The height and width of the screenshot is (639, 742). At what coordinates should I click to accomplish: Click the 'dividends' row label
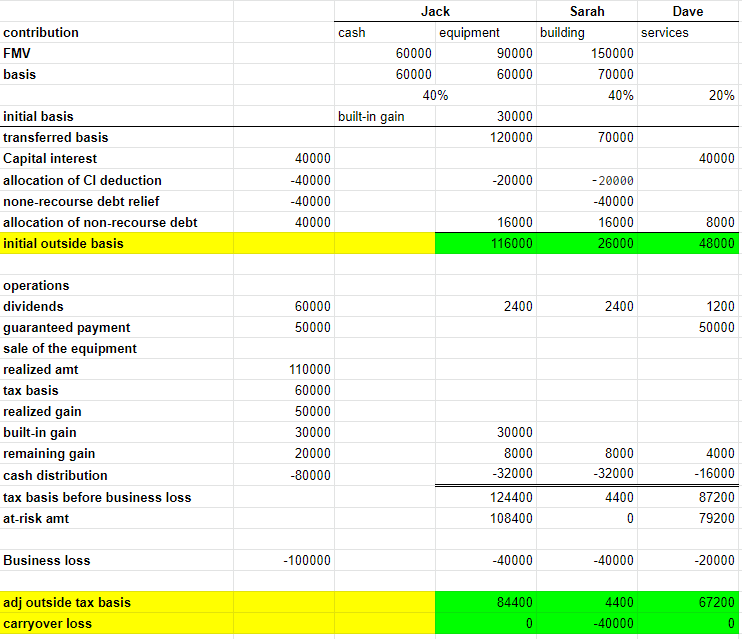click(x=33, y=306)
